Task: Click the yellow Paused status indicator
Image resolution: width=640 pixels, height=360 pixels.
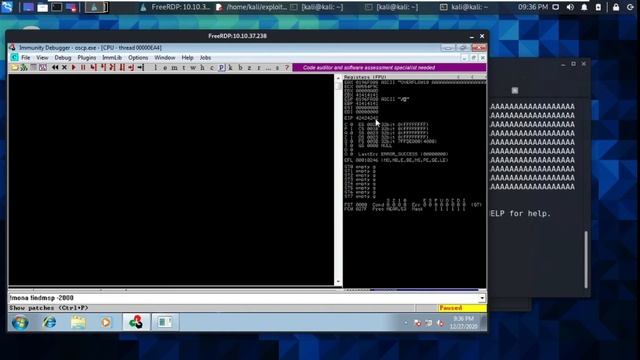Action: (462, 308)
